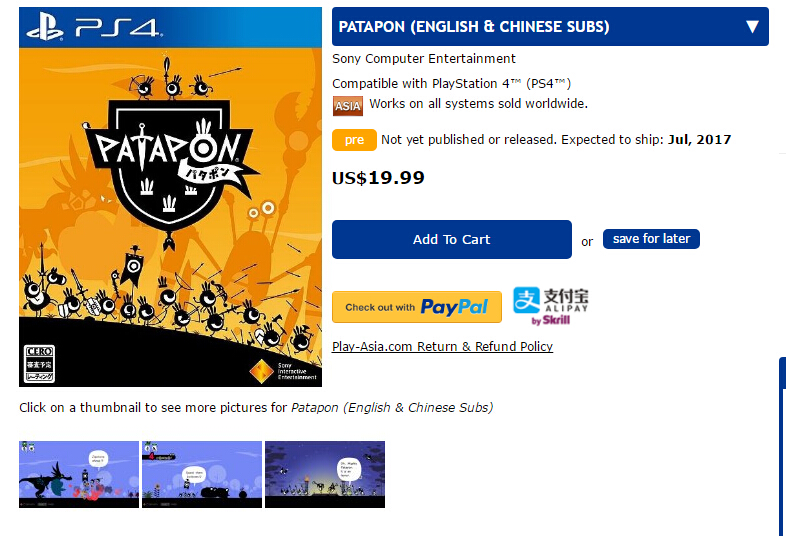The image size is (786, 536).
Task: Check out with PayPal
Action: 417,307
